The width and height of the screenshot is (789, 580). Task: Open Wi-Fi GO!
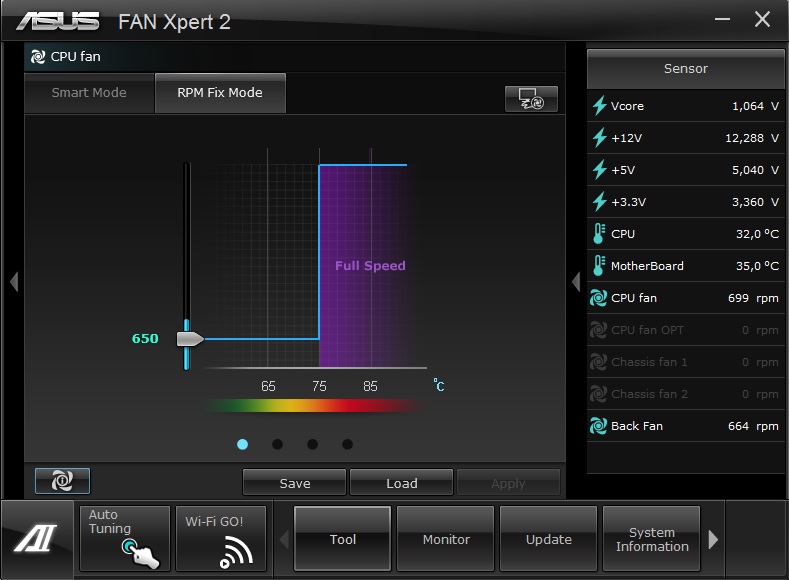(221, 538)
